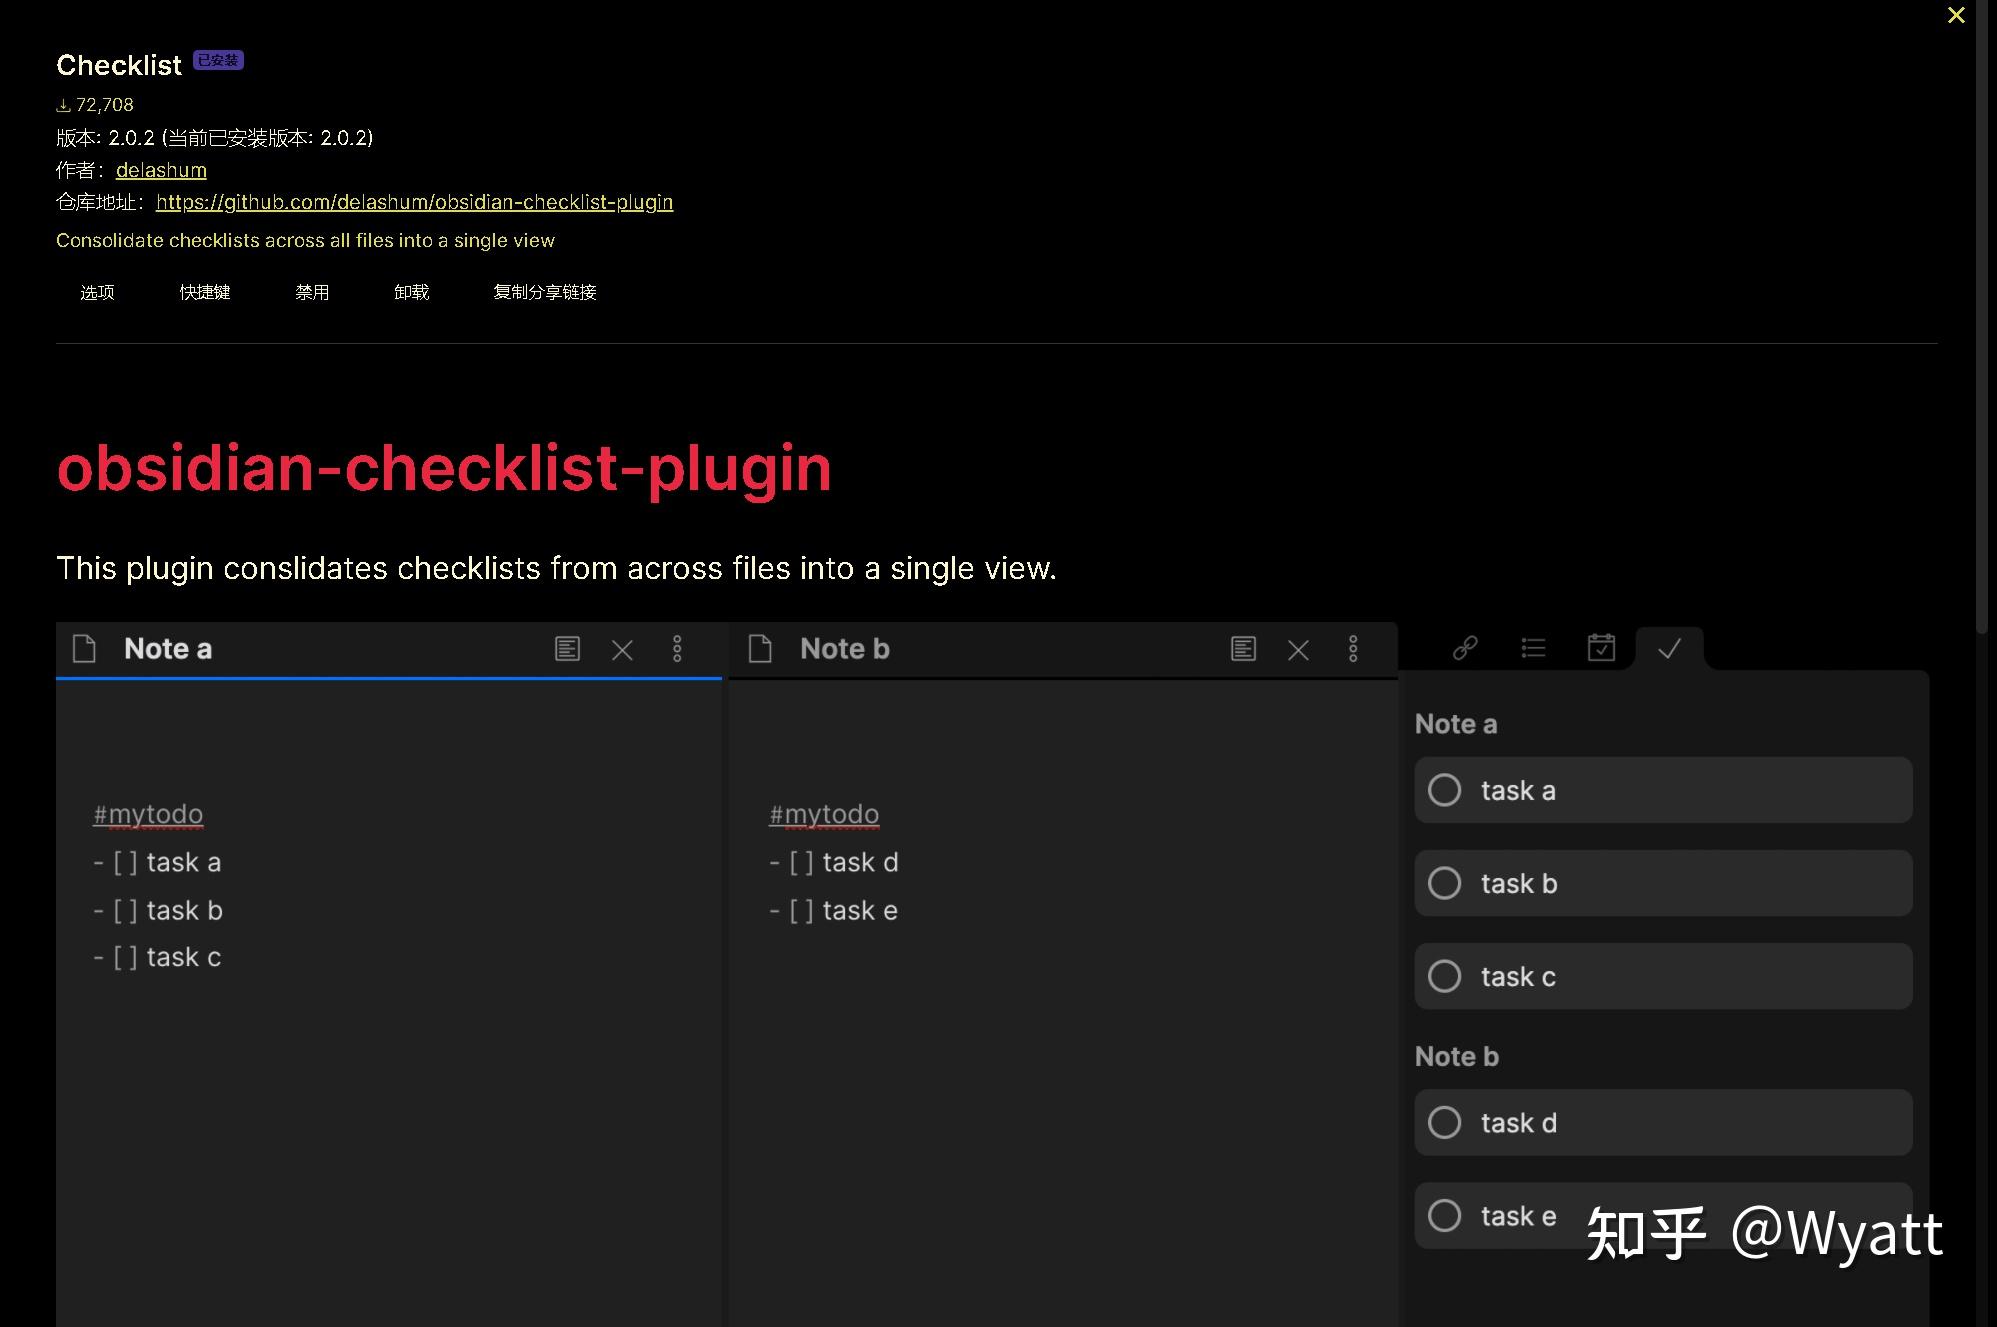Click the X icon in Note a header
The height and width of the screenshot is (1327, 1997).
point(622,650)
